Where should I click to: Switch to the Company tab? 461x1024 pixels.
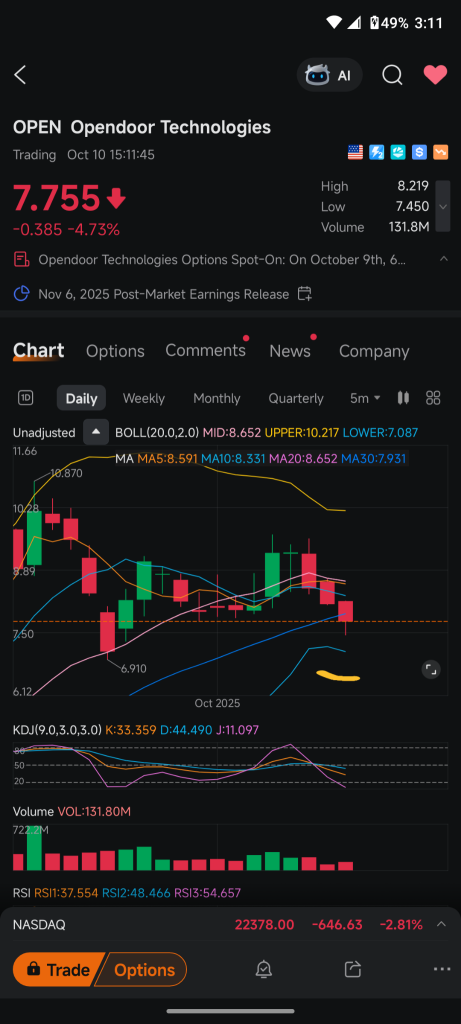tap(374, 351)
